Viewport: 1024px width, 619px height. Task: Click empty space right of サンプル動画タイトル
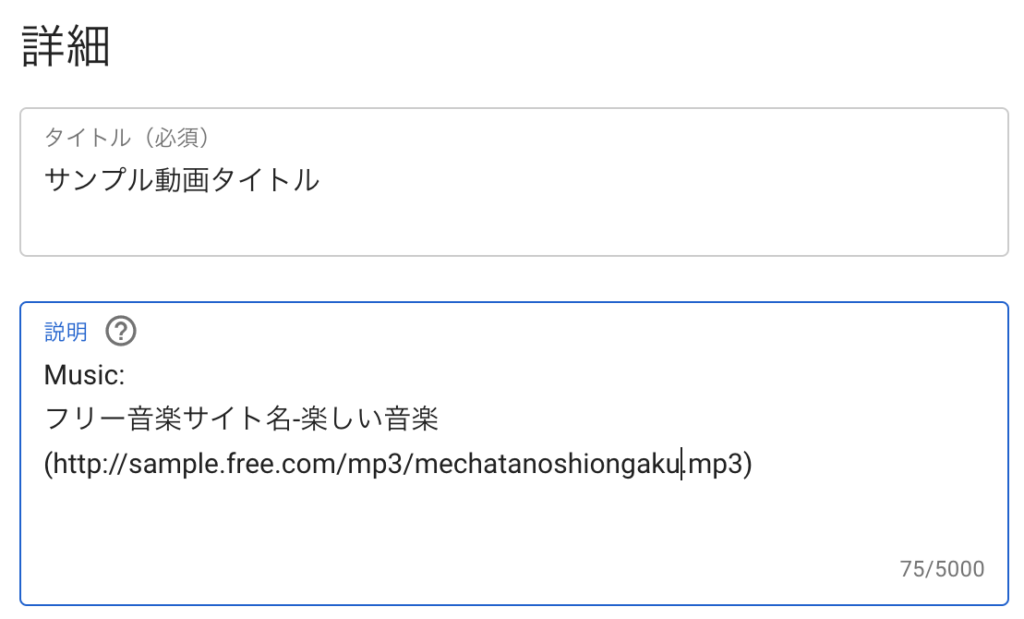tap(650, 180)
